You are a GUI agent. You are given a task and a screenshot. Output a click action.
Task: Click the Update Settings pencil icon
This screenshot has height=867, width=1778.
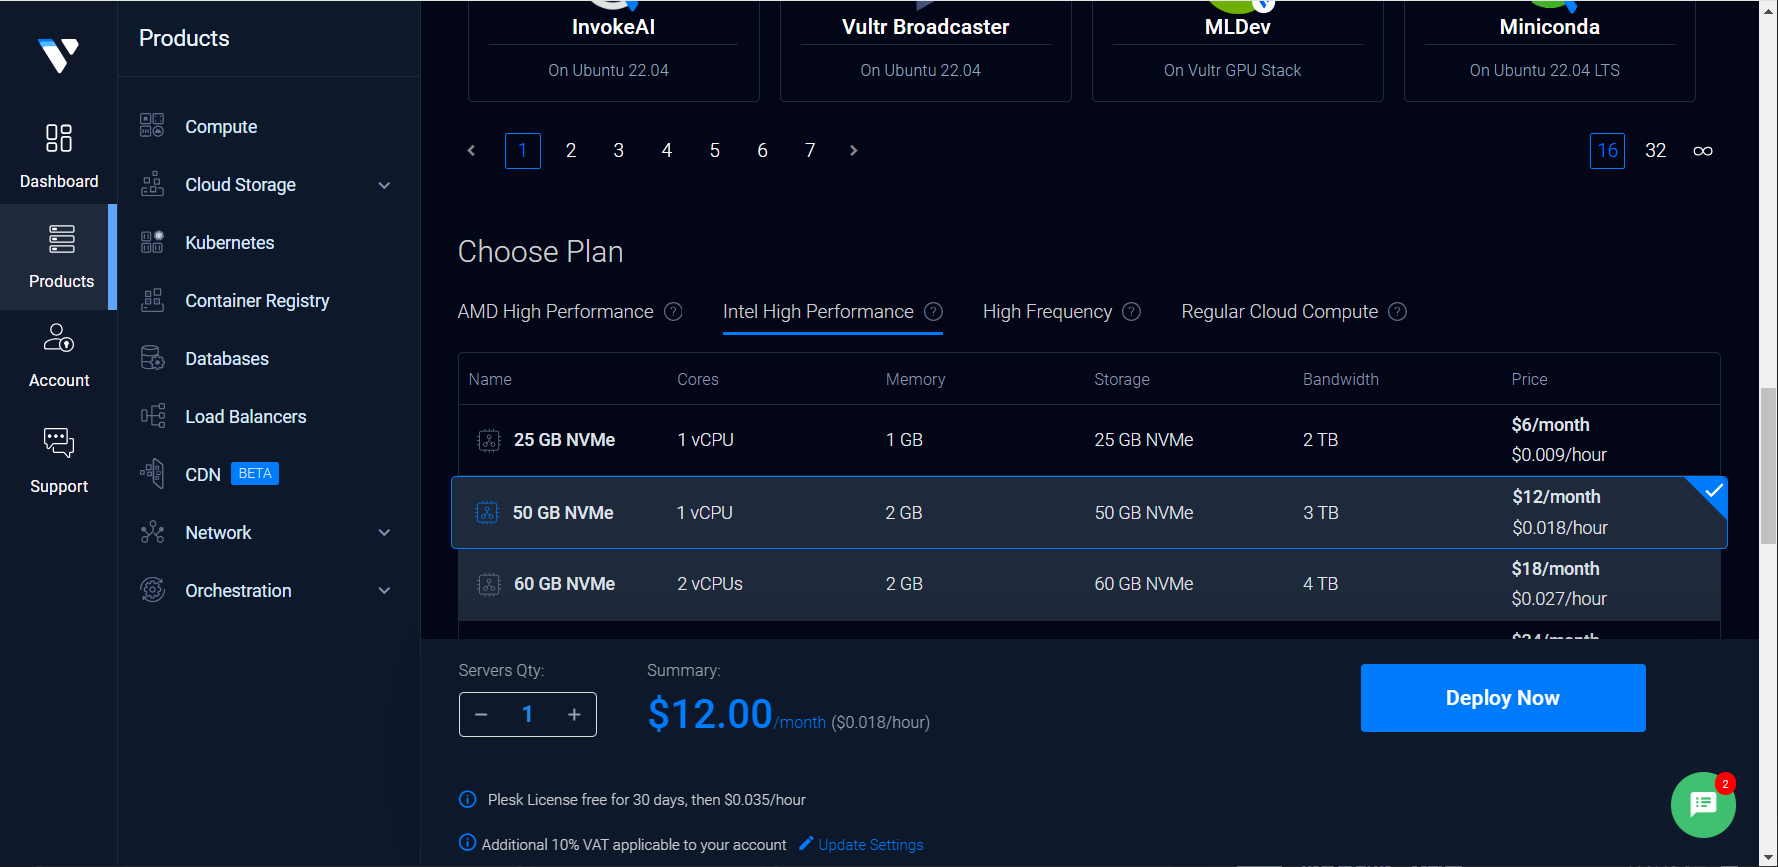click(x=806, y=843)
